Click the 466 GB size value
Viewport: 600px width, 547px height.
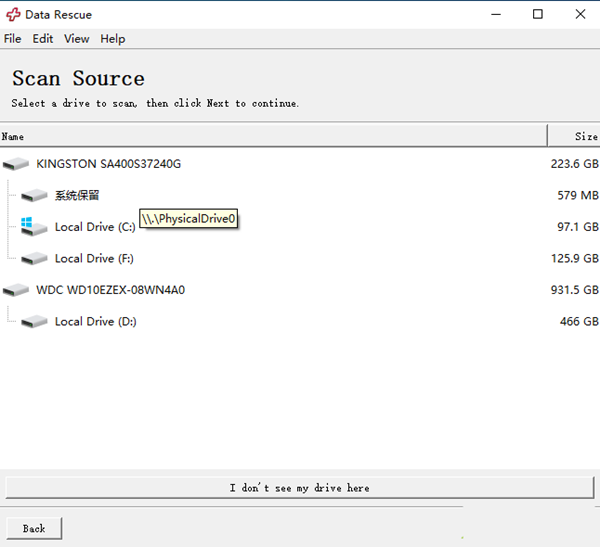(x=579, y=322)
